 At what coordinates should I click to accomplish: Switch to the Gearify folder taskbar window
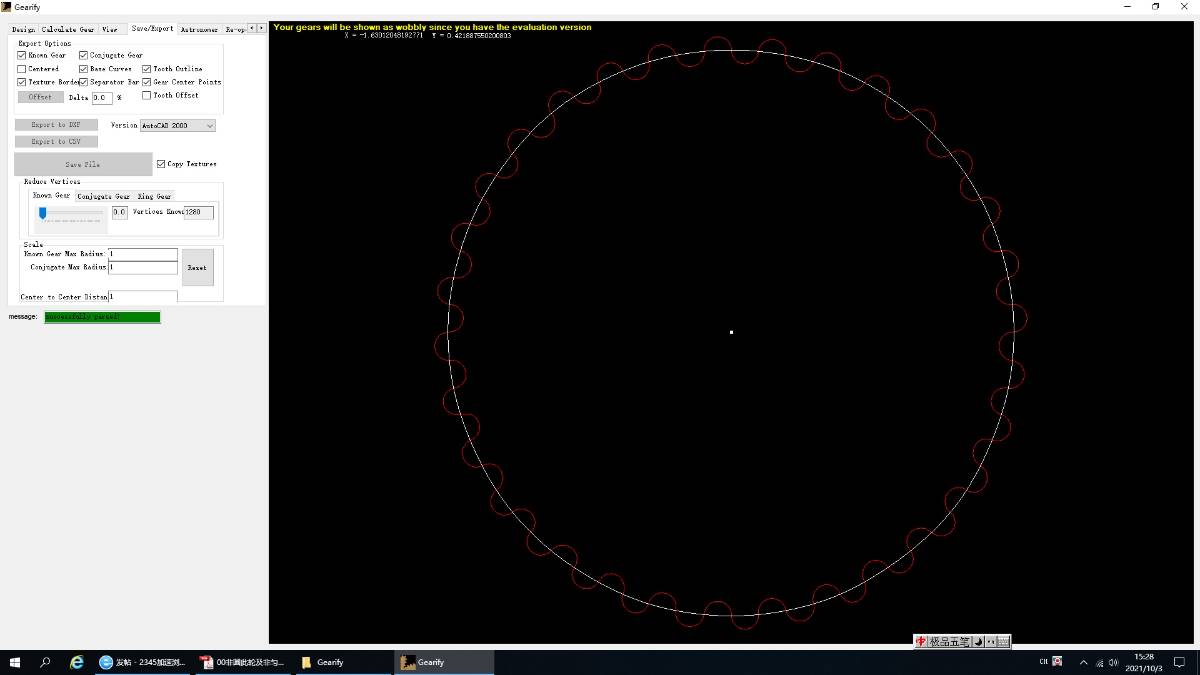click(344, 662)
